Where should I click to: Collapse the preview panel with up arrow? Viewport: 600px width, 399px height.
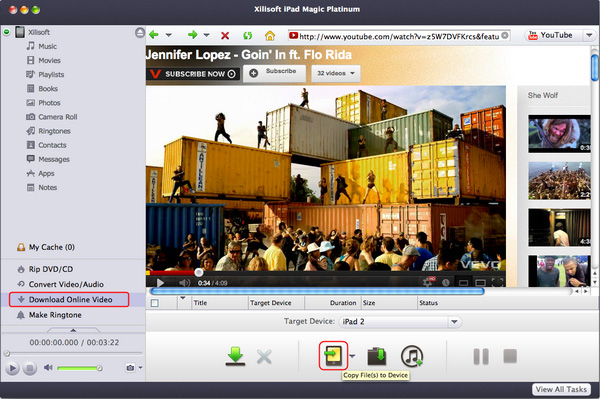pos(73,330)
